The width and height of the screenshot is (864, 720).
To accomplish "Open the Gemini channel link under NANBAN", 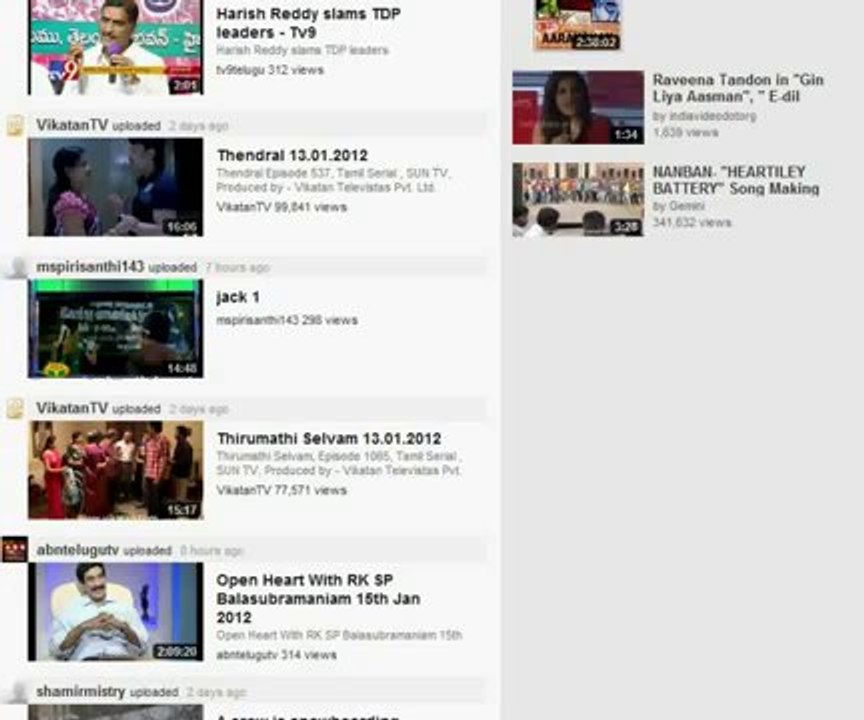I will pyautogui.click(x=687, y=206).
